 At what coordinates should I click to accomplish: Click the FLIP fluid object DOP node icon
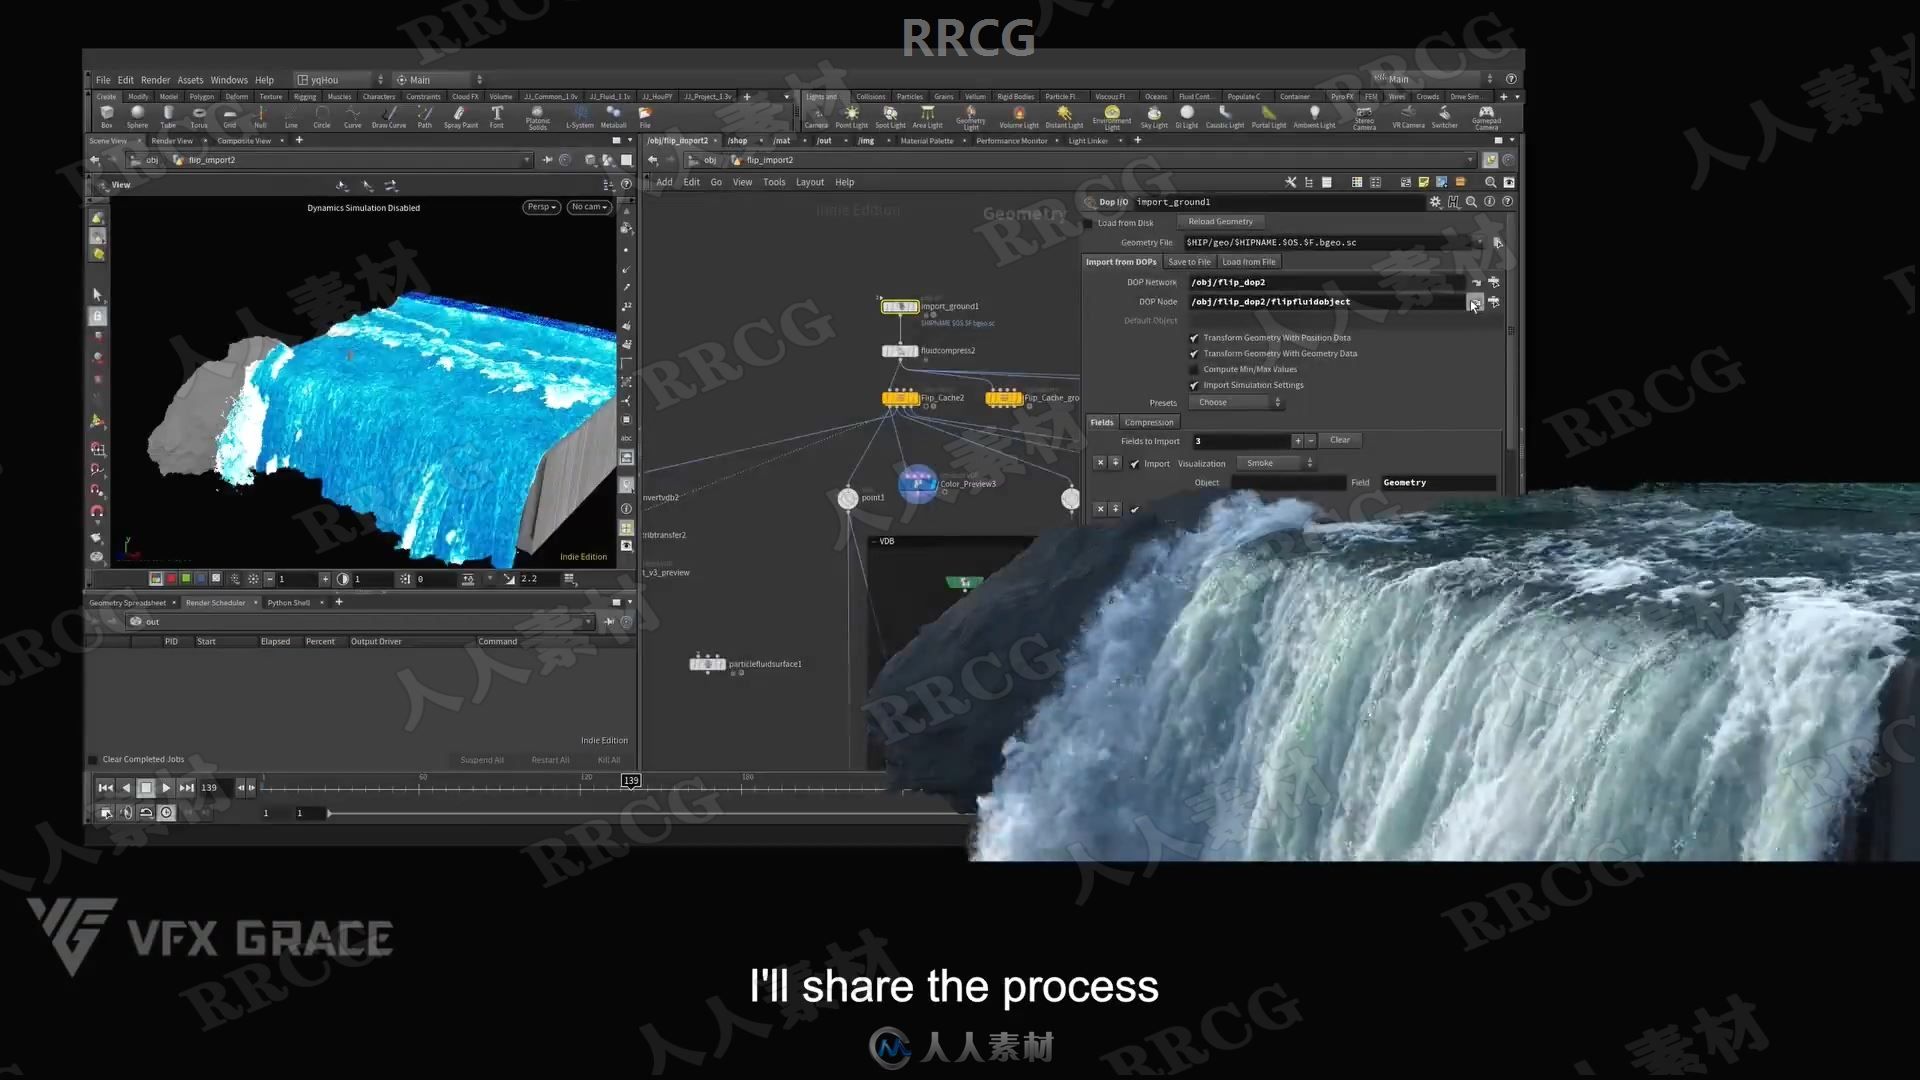(x=1474, y=302)
